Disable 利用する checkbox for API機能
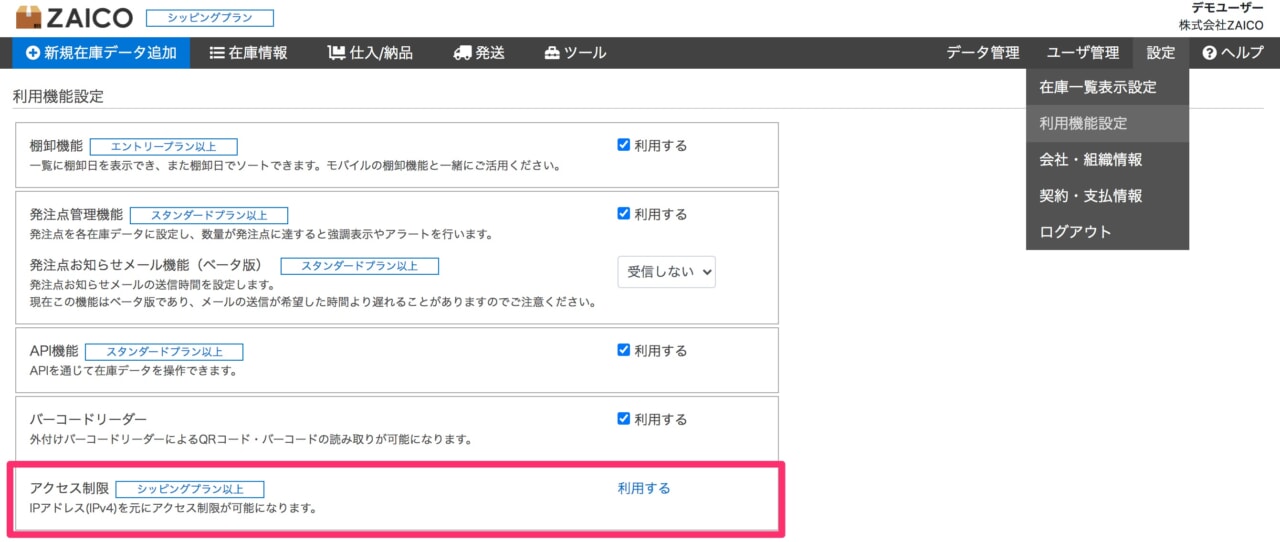Image resolution: width=1280 pixels, height=542 pixels. click(624, 350)
